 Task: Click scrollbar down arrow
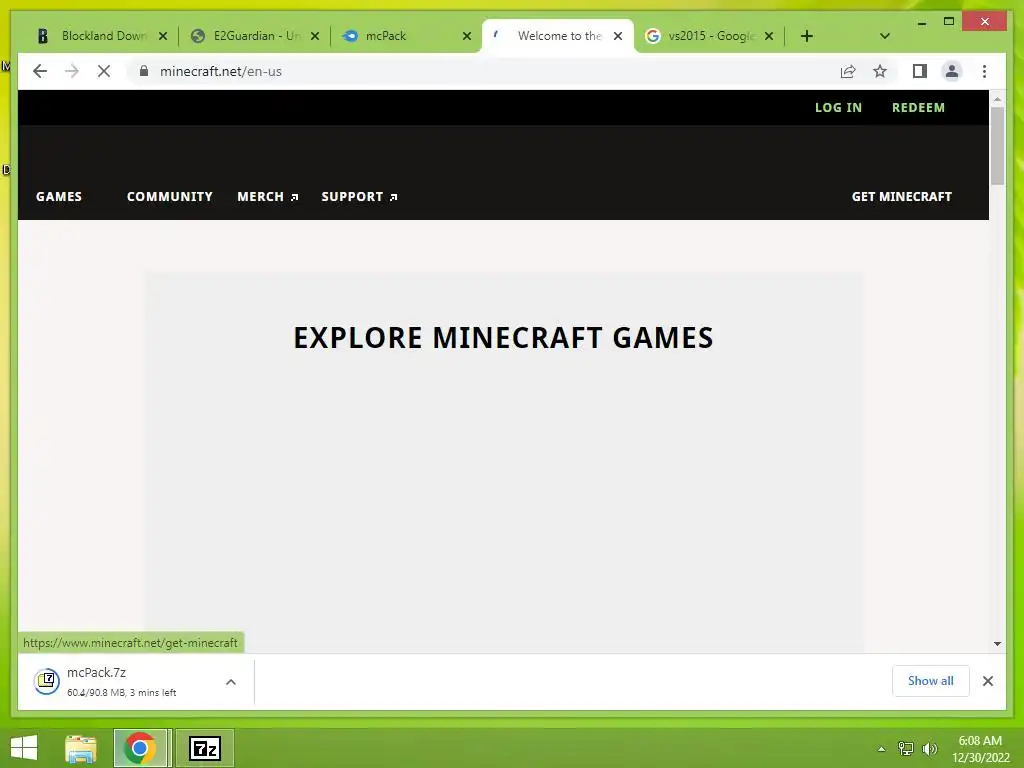click(x=997, y=644)
